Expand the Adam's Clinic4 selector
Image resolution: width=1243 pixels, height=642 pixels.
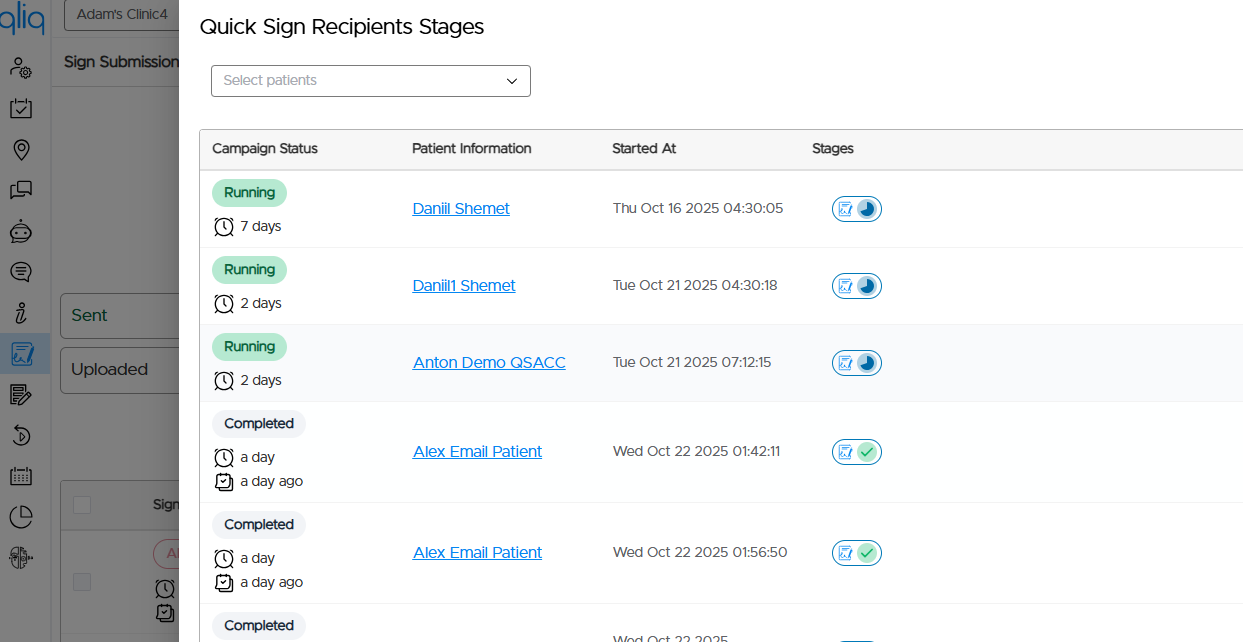122,15
